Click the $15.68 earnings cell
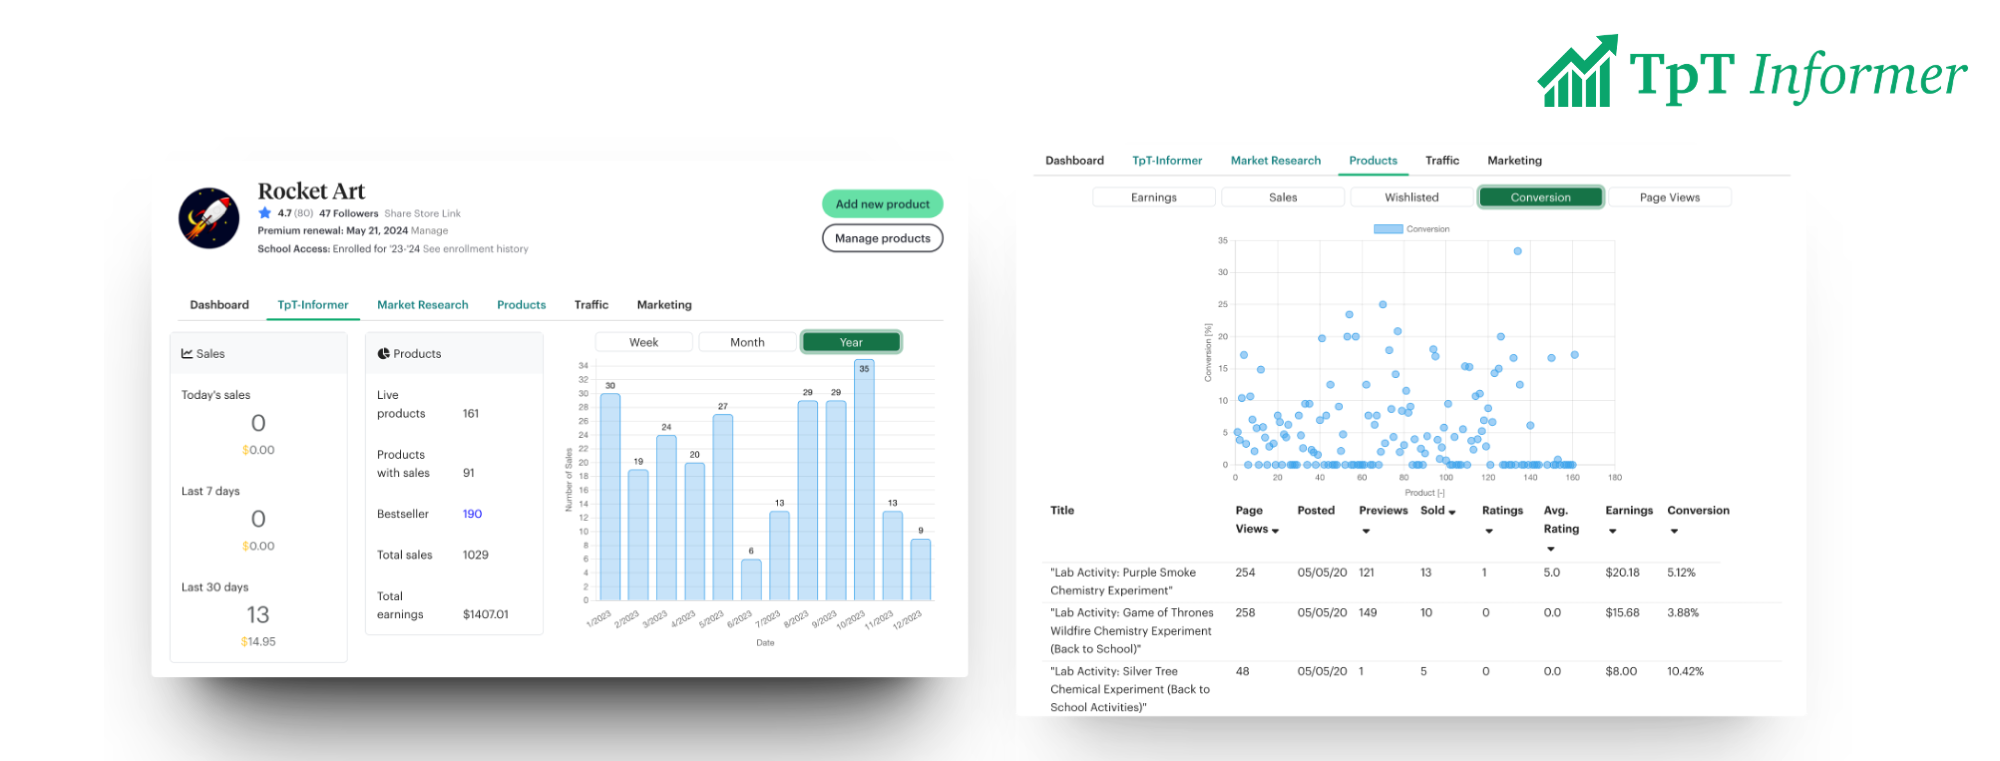The image size is (2000, 761). 1622,613
